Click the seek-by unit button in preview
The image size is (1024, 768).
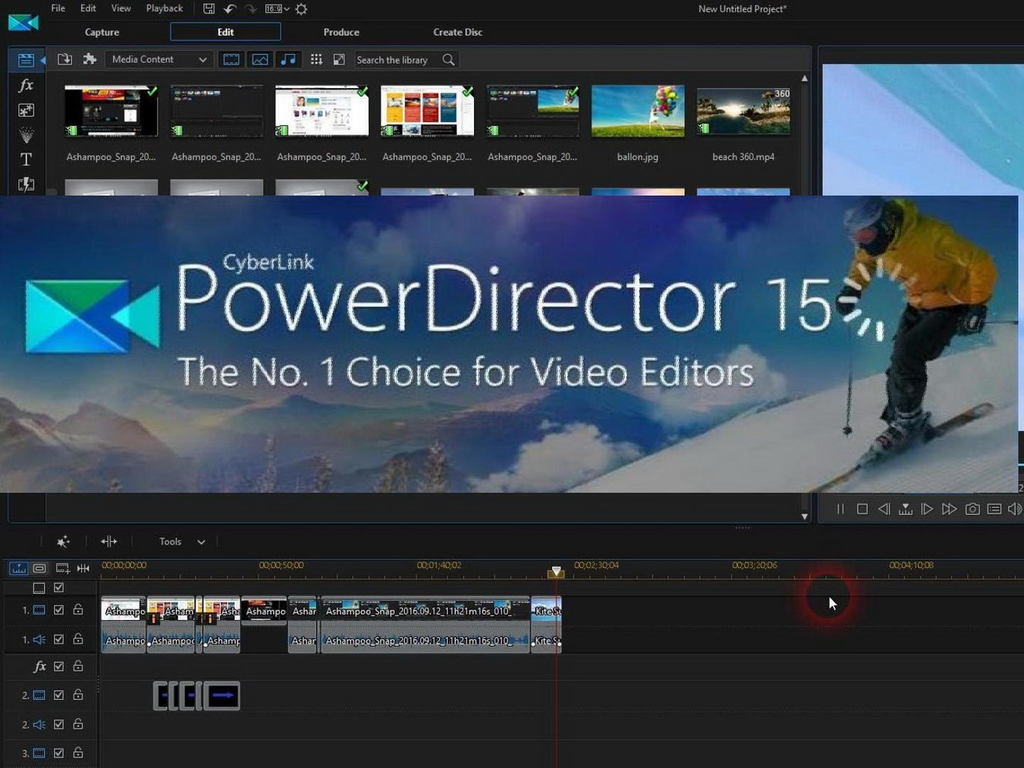coord(905,509)
